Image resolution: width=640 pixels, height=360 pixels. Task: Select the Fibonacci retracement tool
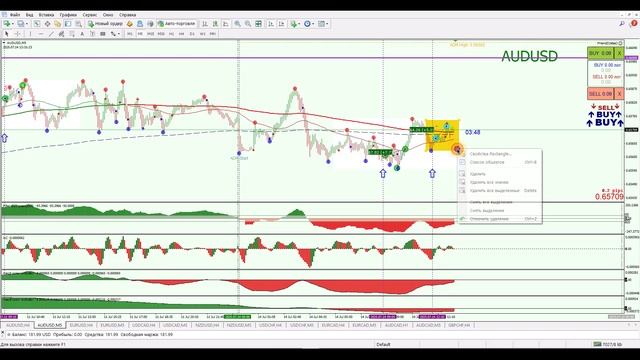click(72, 34)
